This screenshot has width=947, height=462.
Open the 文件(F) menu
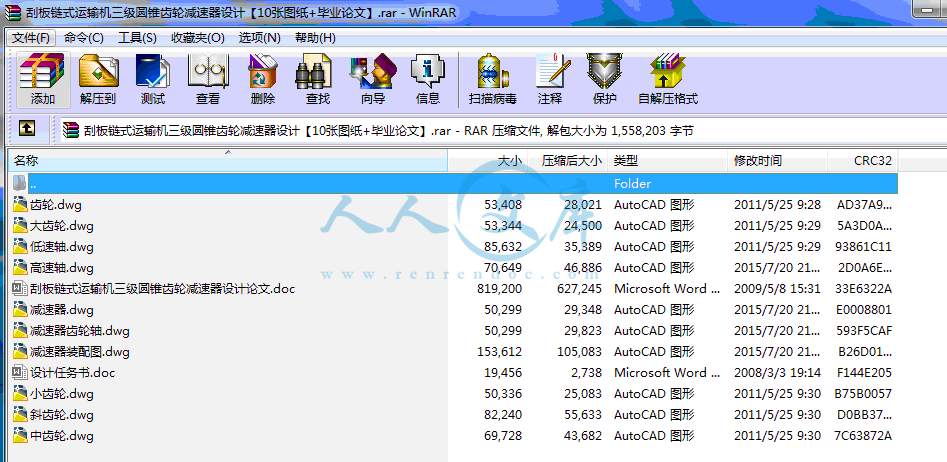31,37
